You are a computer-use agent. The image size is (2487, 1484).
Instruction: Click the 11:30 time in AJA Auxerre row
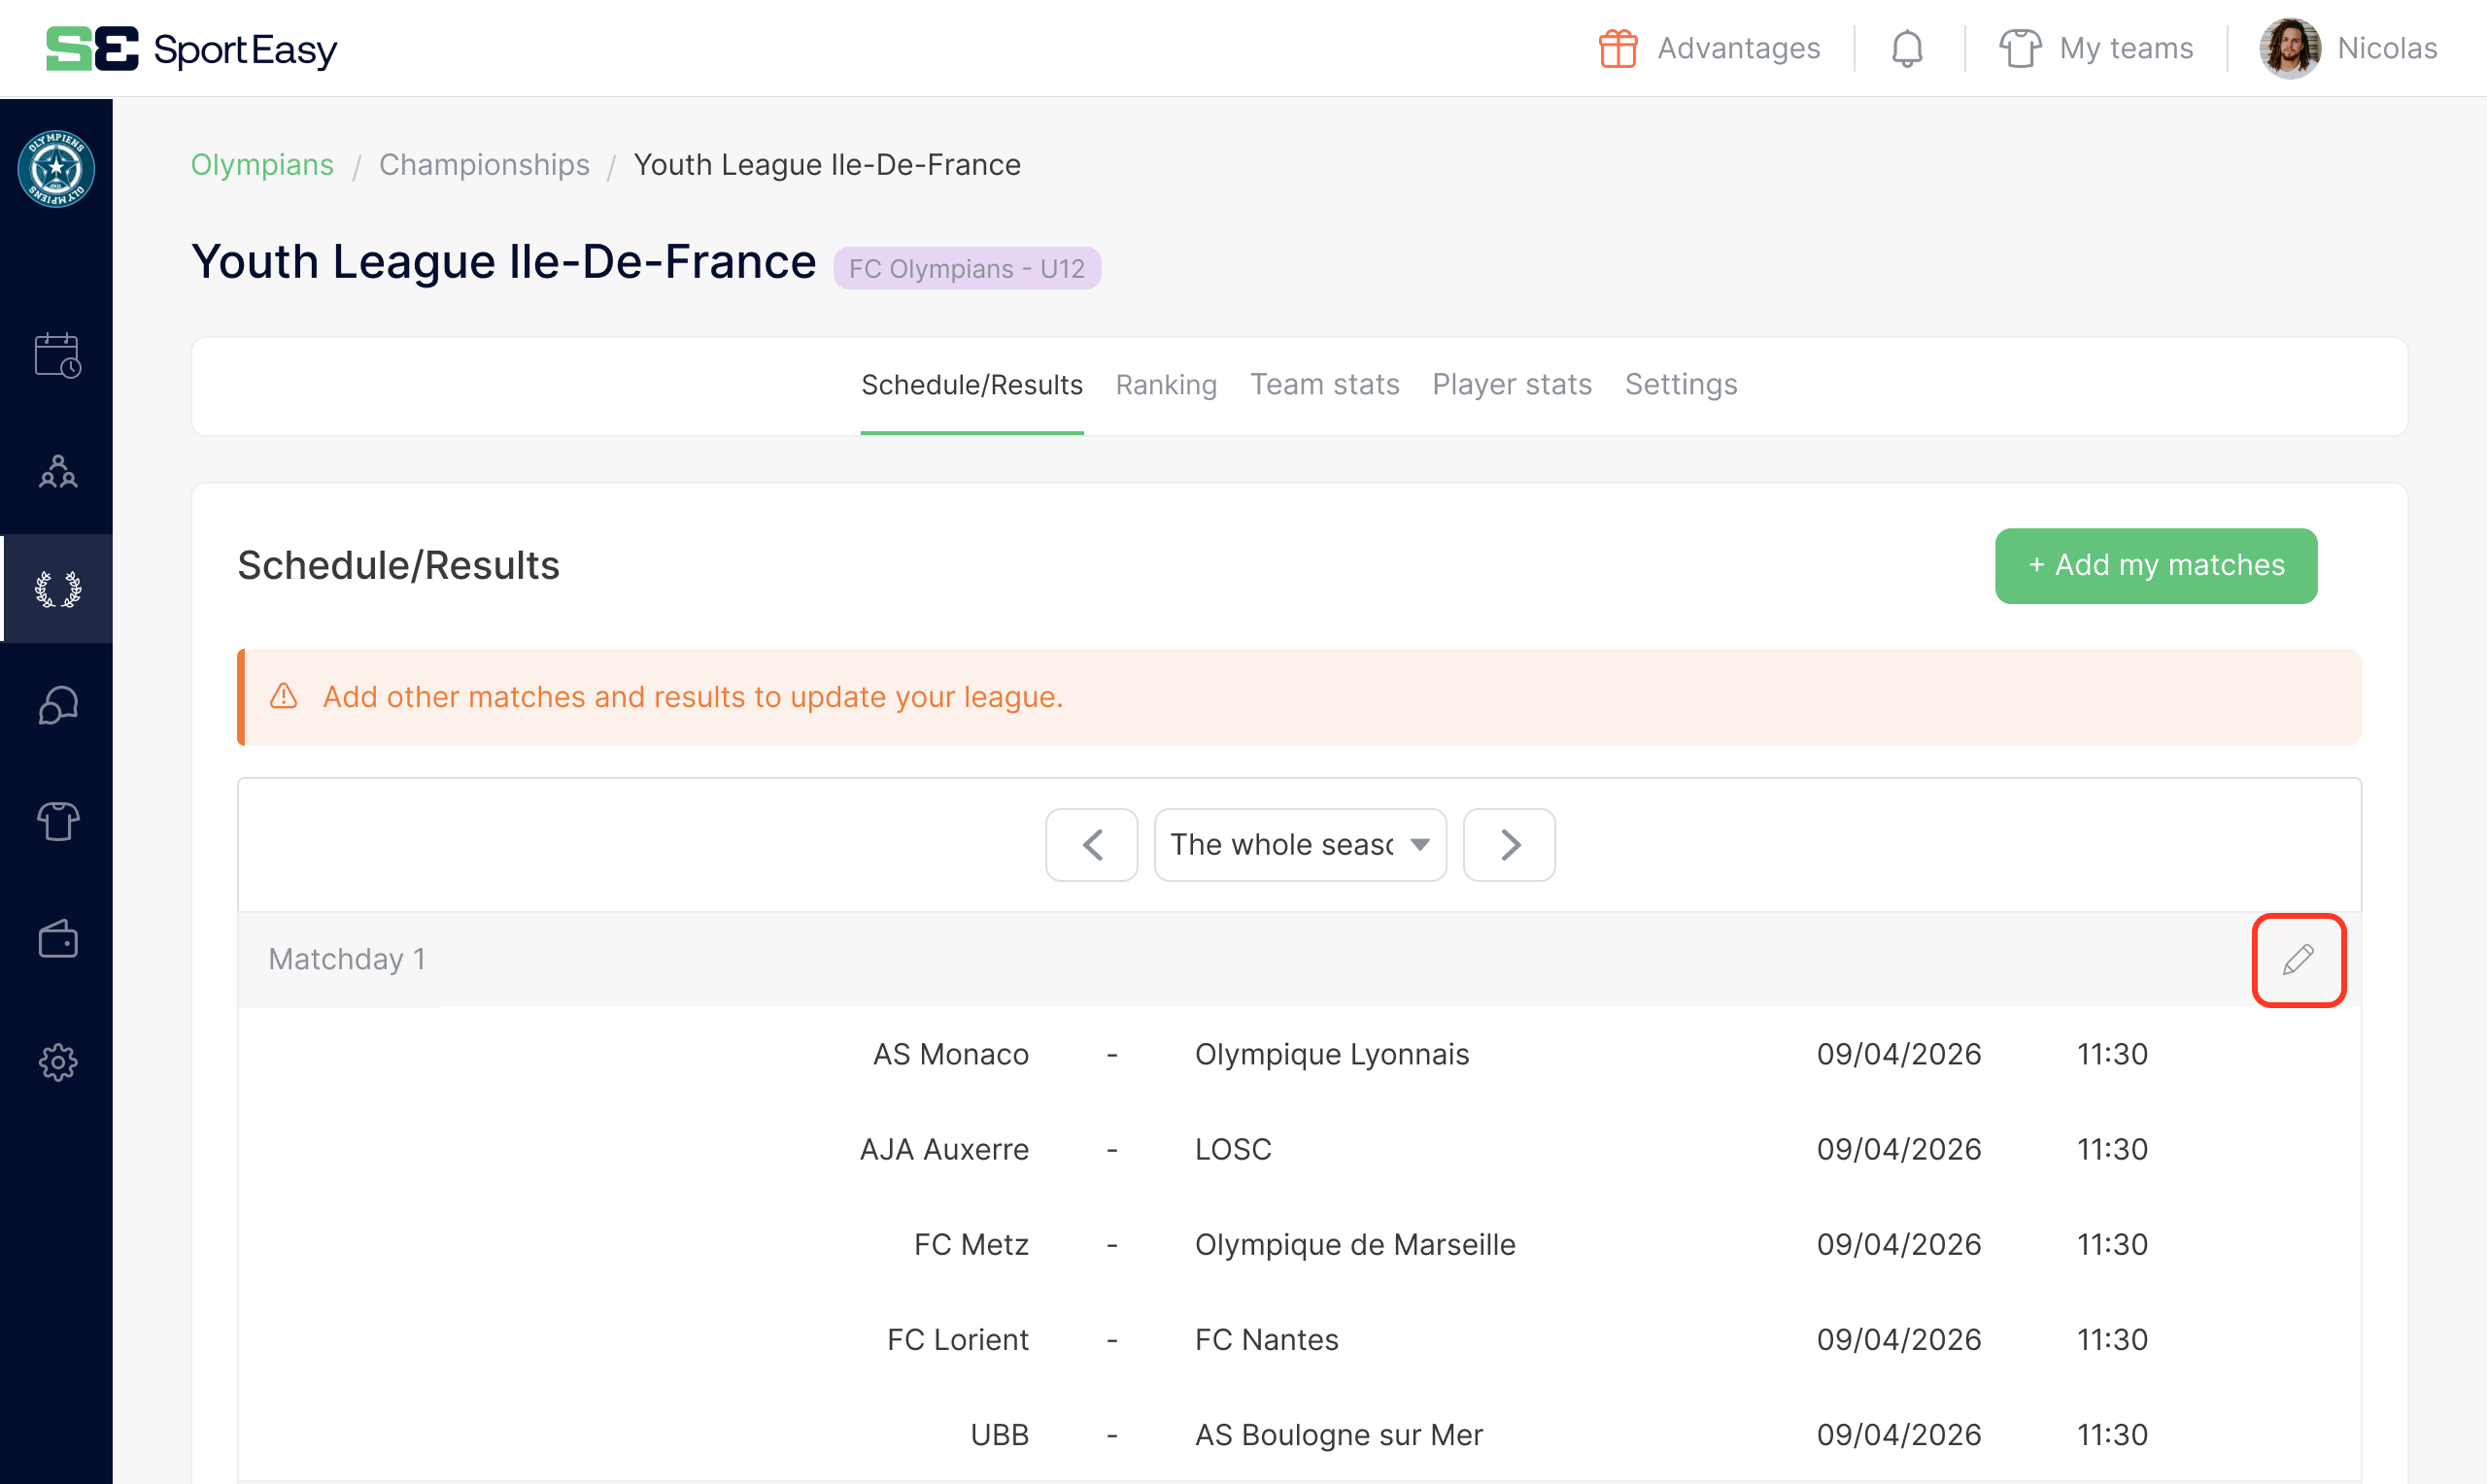point(2112,1150)
